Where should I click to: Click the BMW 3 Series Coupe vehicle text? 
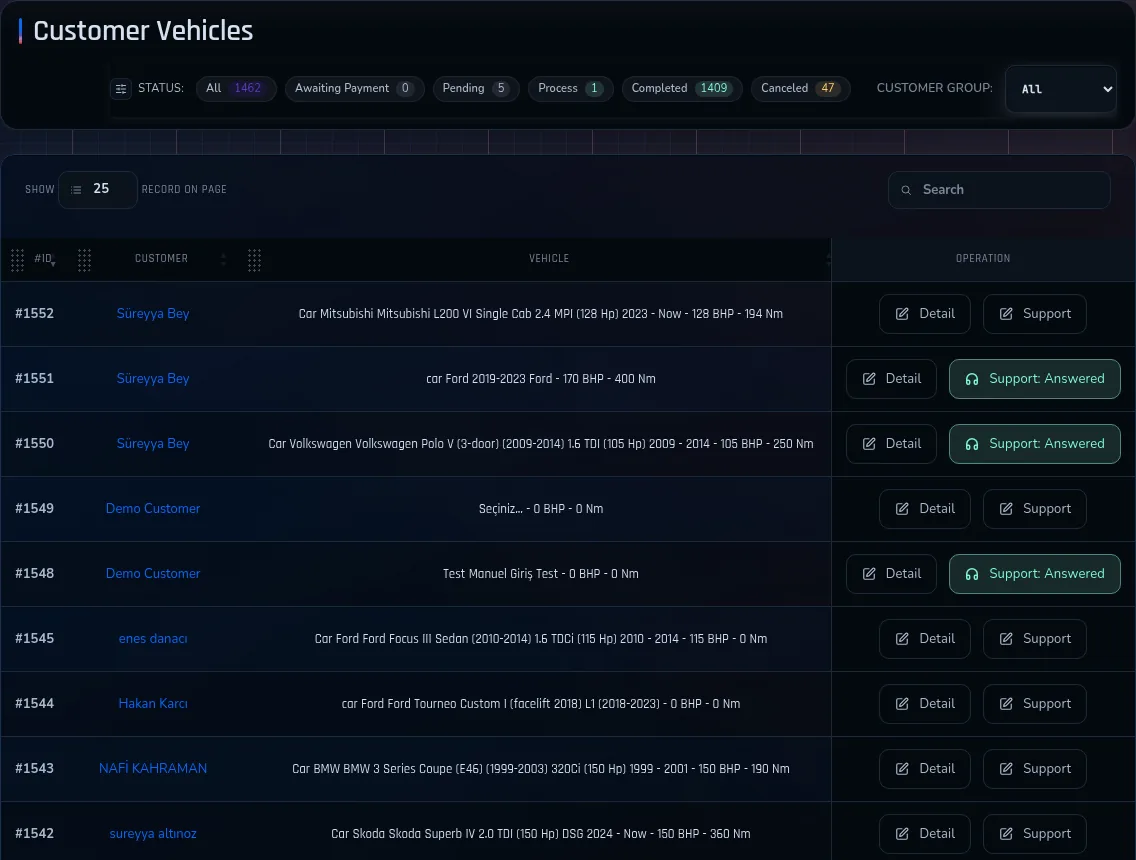pos(540,769)
